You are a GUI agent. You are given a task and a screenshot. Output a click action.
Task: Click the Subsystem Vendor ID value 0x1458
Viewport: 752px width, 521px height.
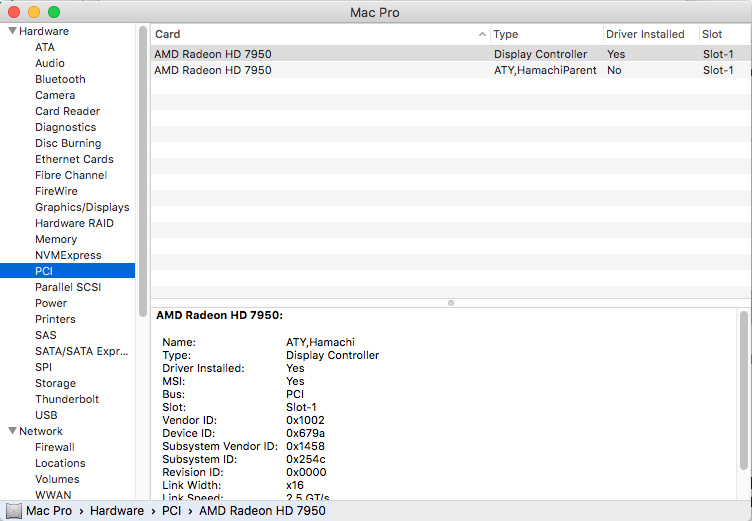click(x=306, y=446)
